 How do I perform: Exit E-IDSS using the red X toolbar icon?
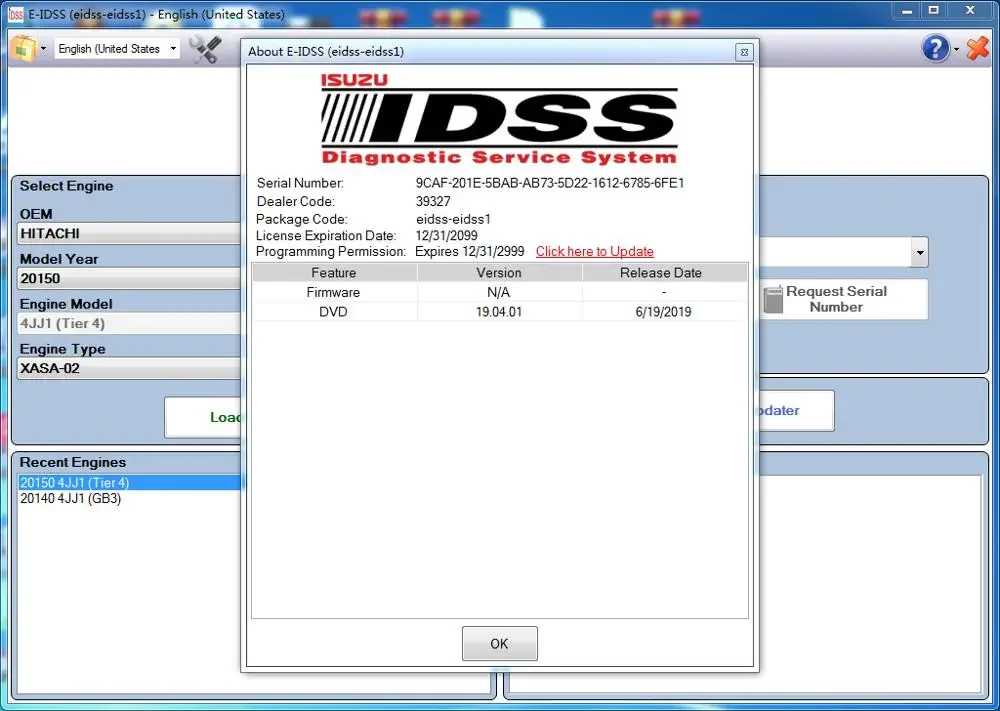click(977, 47)
